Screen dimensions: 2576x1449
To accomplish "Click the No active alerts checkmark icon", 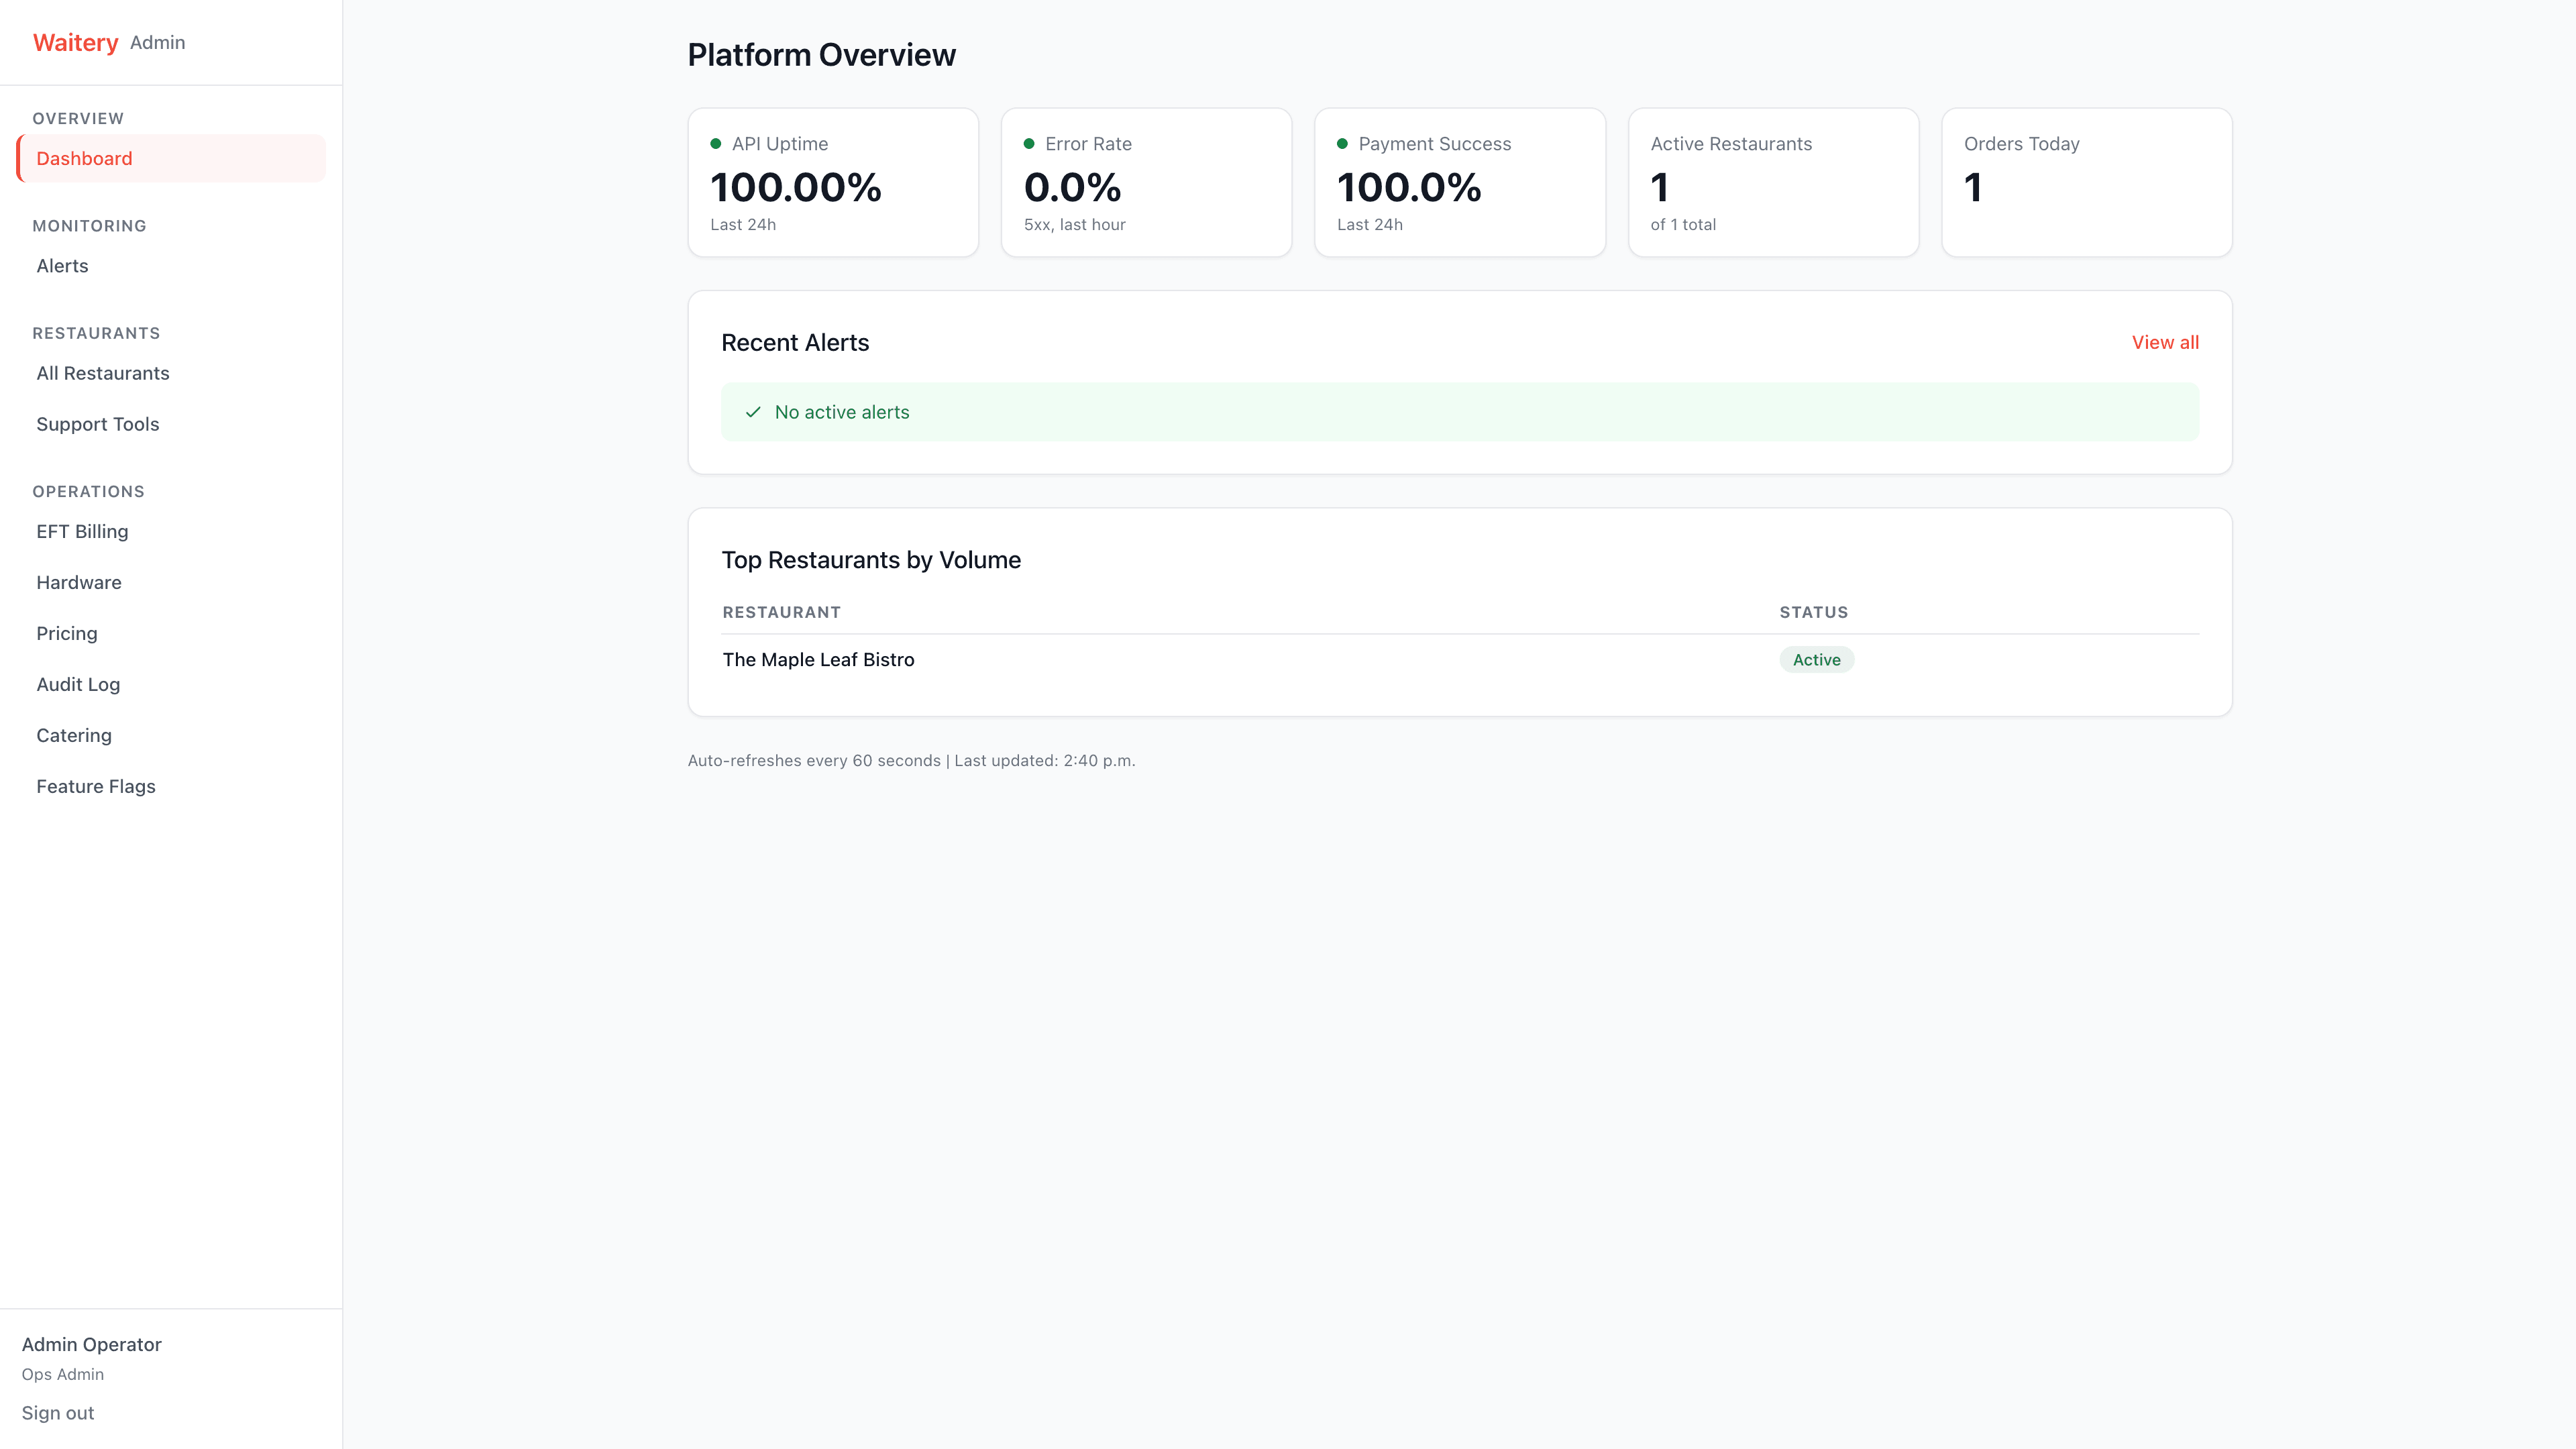I will pyautogui.click(x=753, y=412).
